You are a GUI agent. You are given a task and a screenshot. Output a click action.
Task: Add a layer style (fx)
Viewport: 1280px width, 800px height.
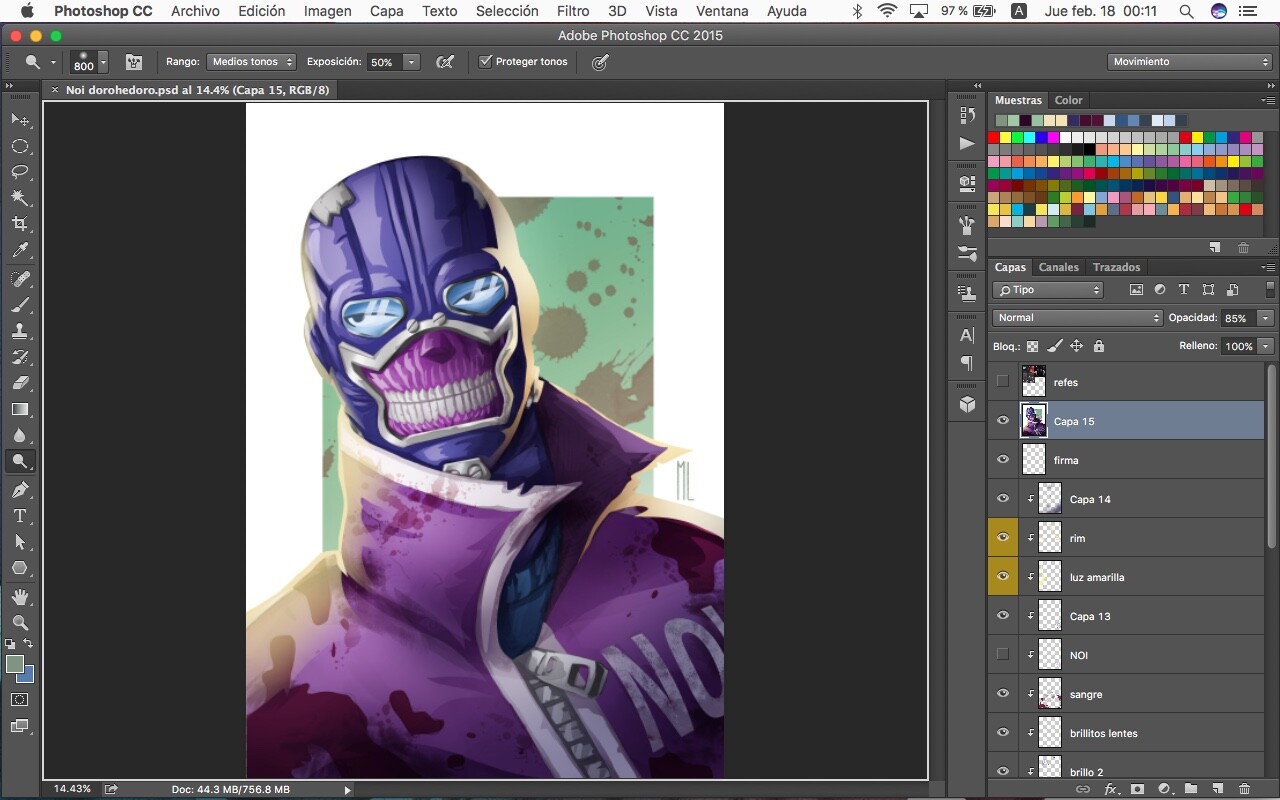pyautogui.click(x=1110, y=789)
